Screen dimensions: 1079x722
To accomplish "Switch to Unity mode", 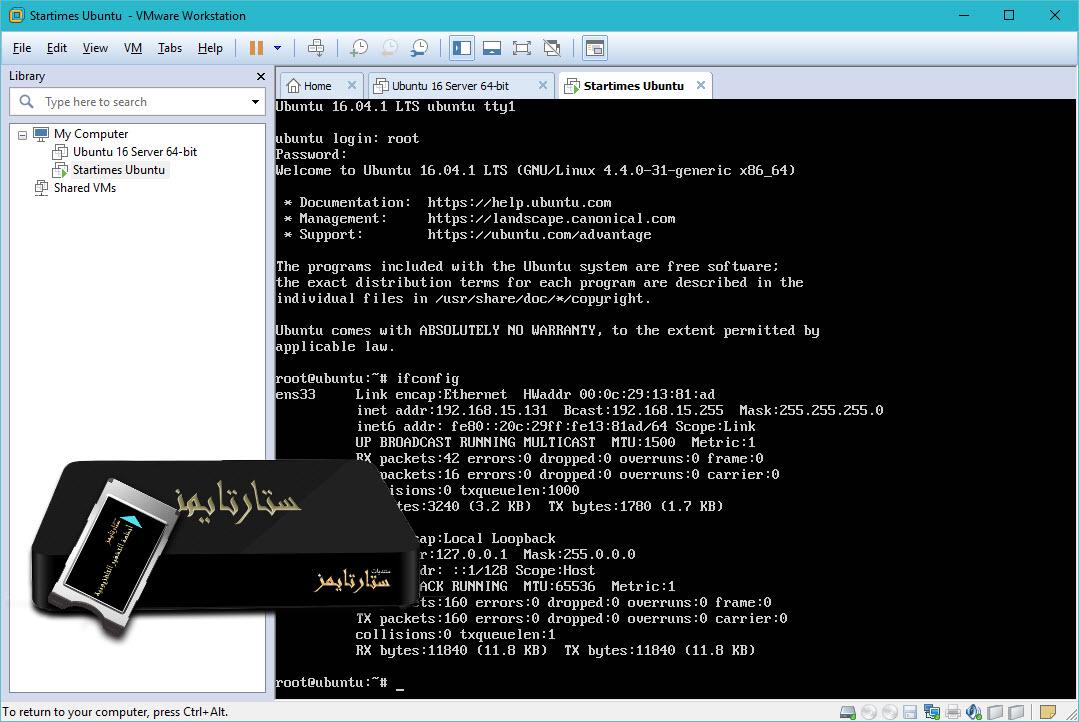I will [x=551, y=47].
